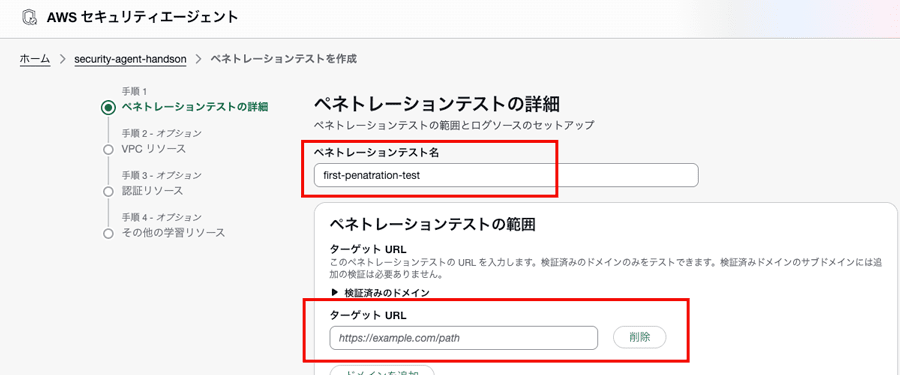Select step 4 その他の学習リソース
The width and height of the screenshot is (900, 375).
tap(173, 233)
